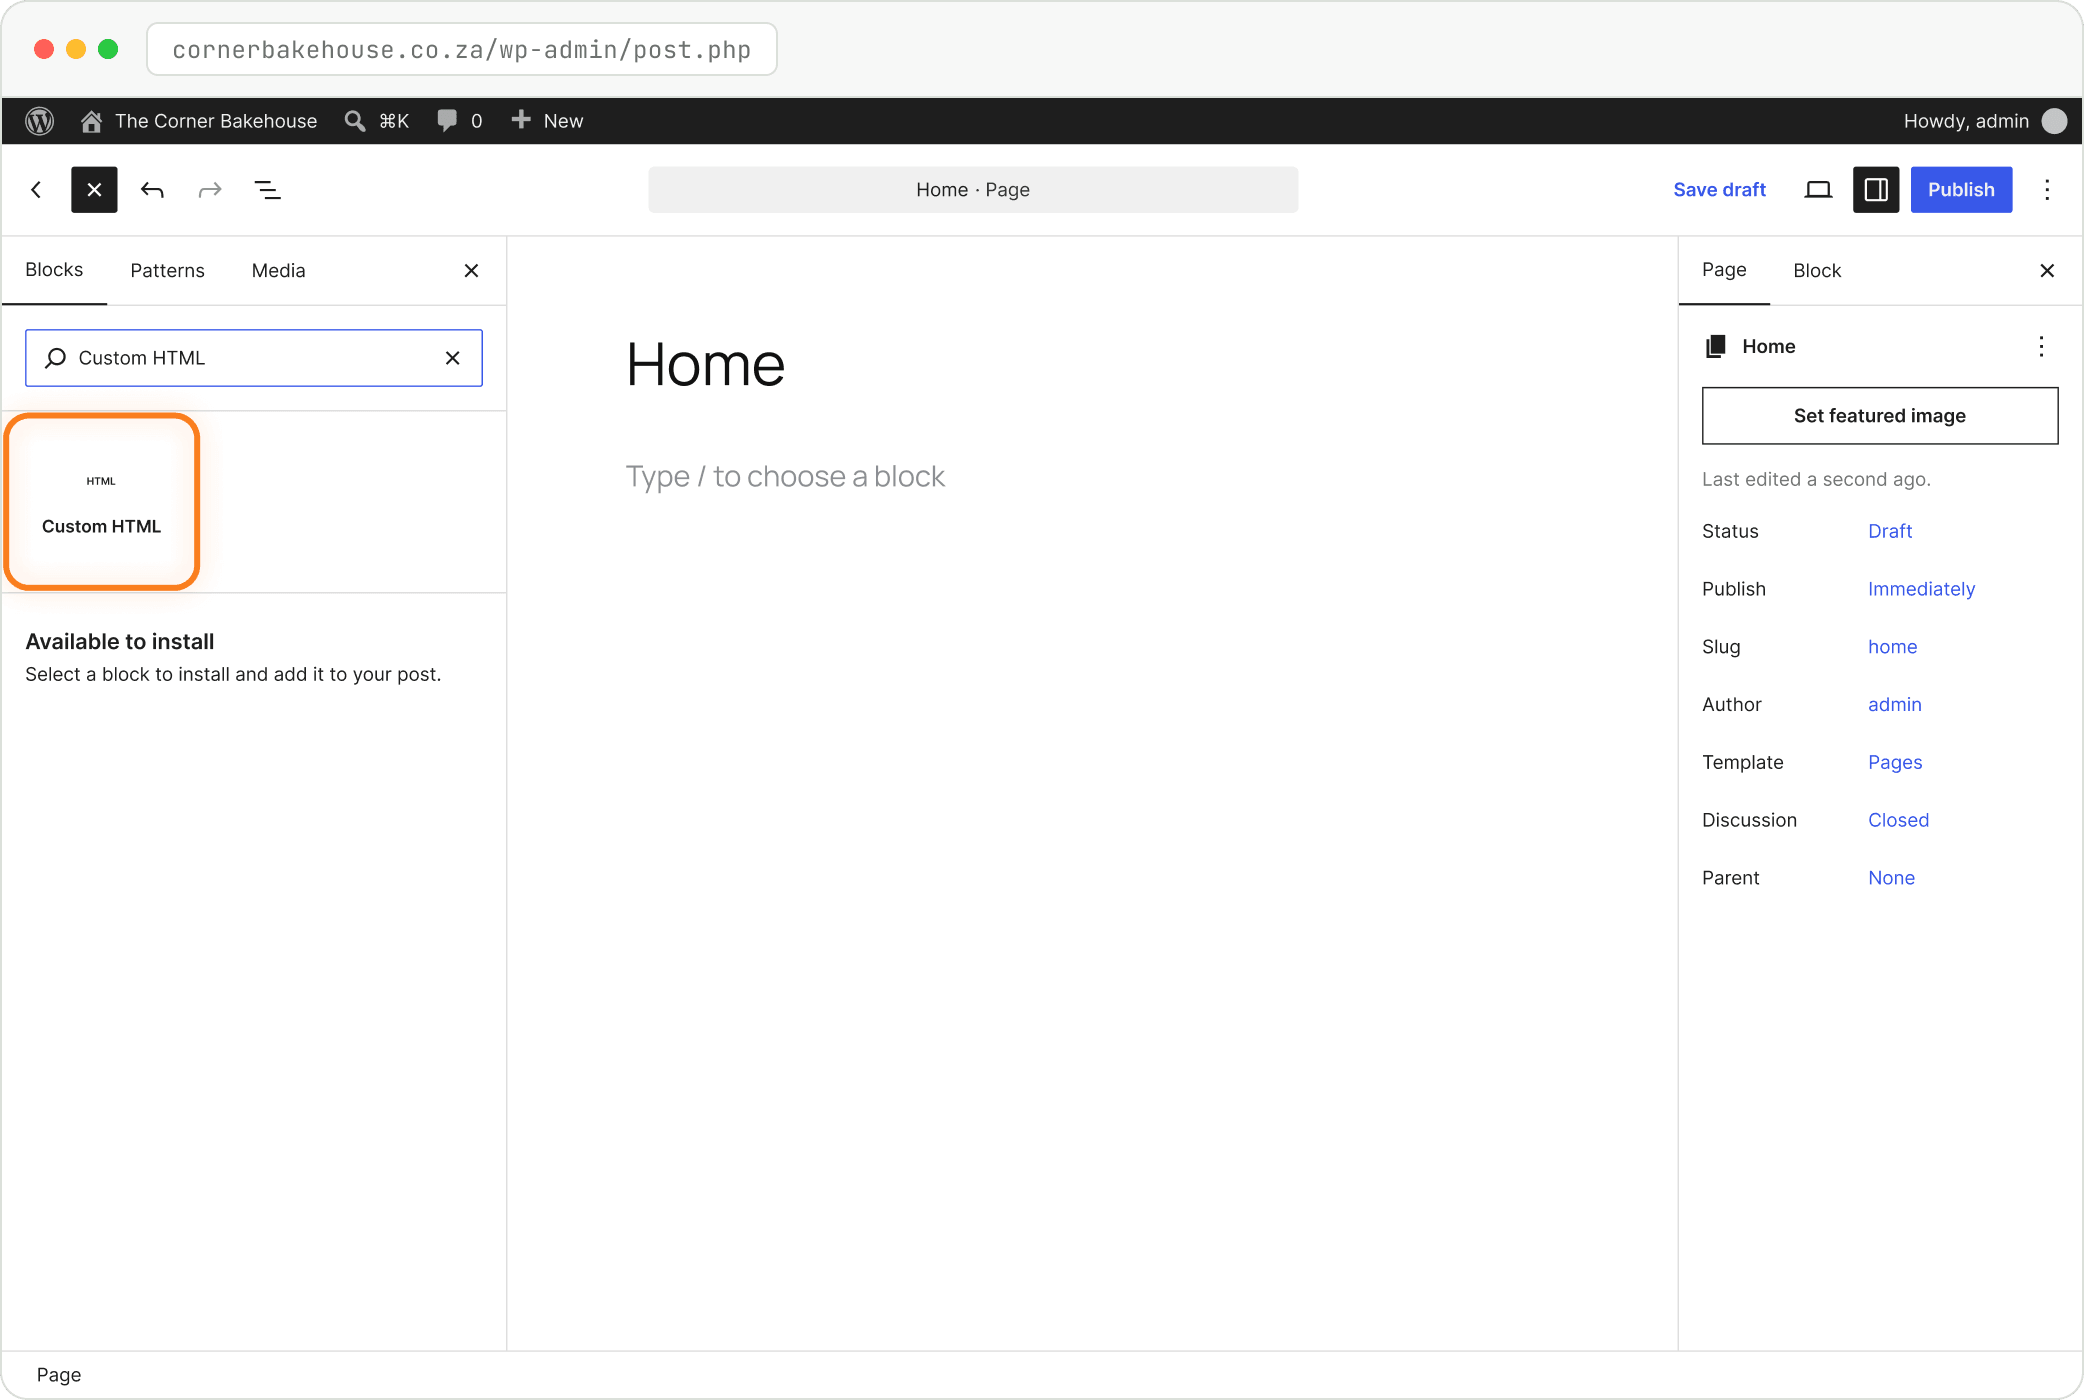Screen dimensions: 2084x1400
Task: Change the Pages template
Action: tap(1894, 763)
